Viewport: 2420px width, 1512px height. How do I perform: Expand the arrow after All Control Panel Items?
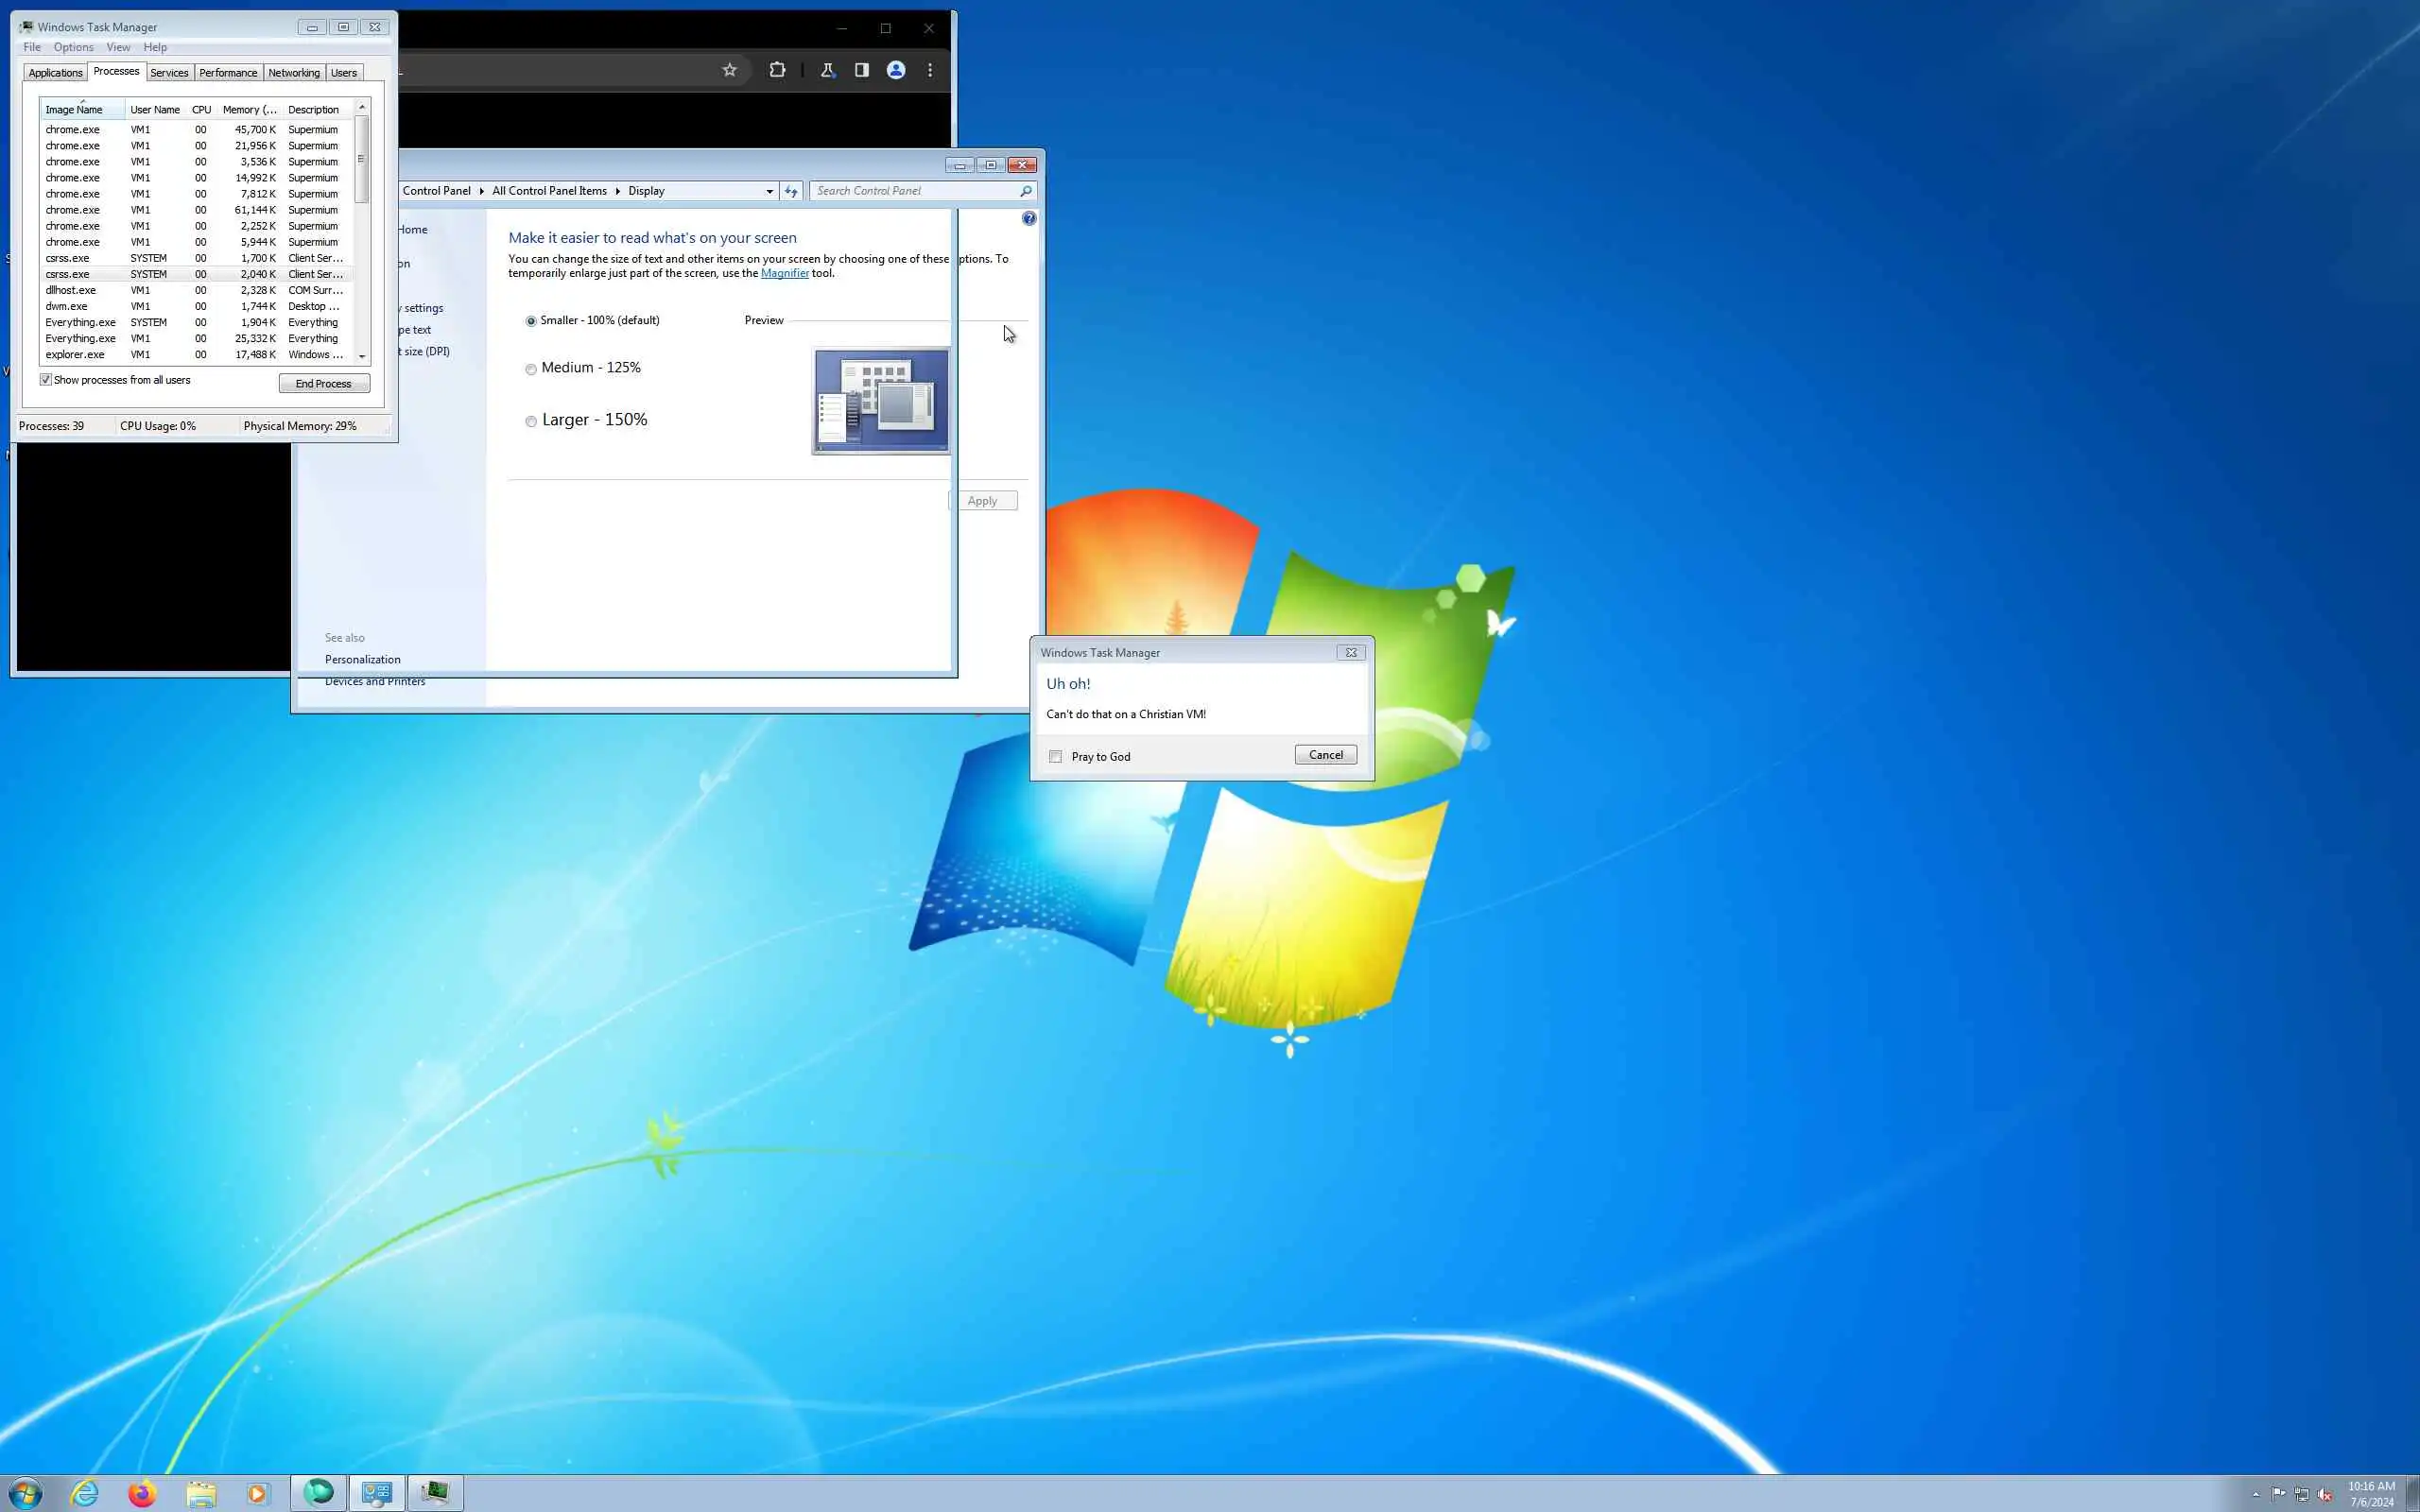tap(617, 191)
